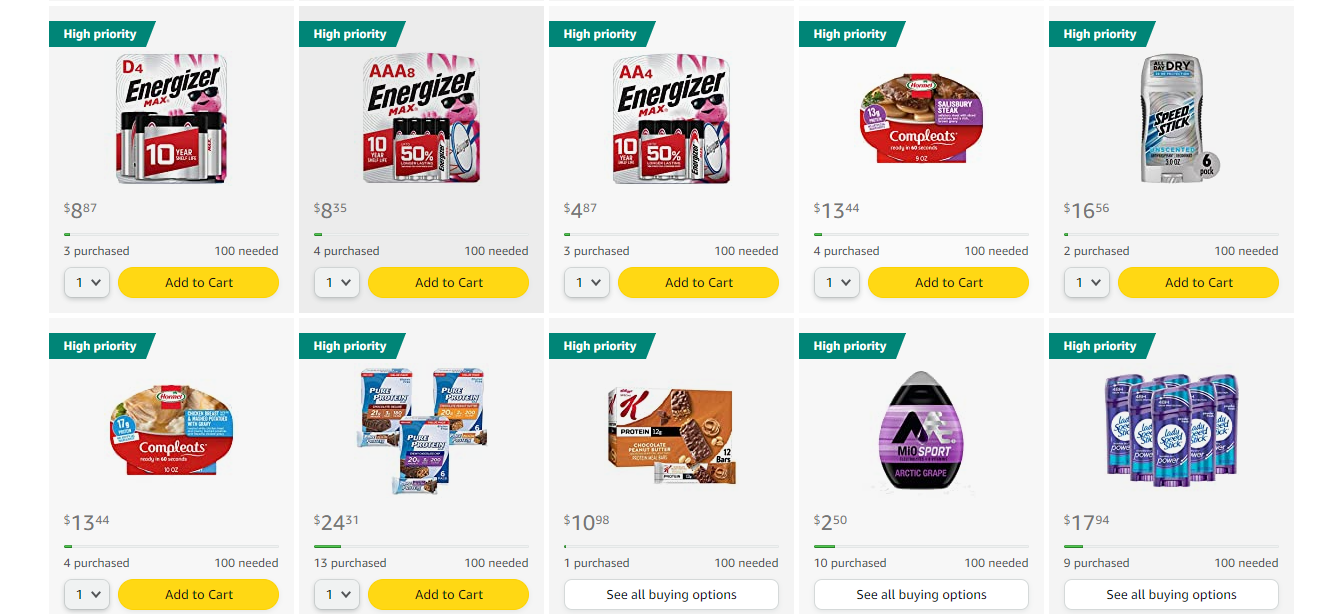
Task: Open the MiO Sport Arctic Grape image
Action: coord(921,431)
